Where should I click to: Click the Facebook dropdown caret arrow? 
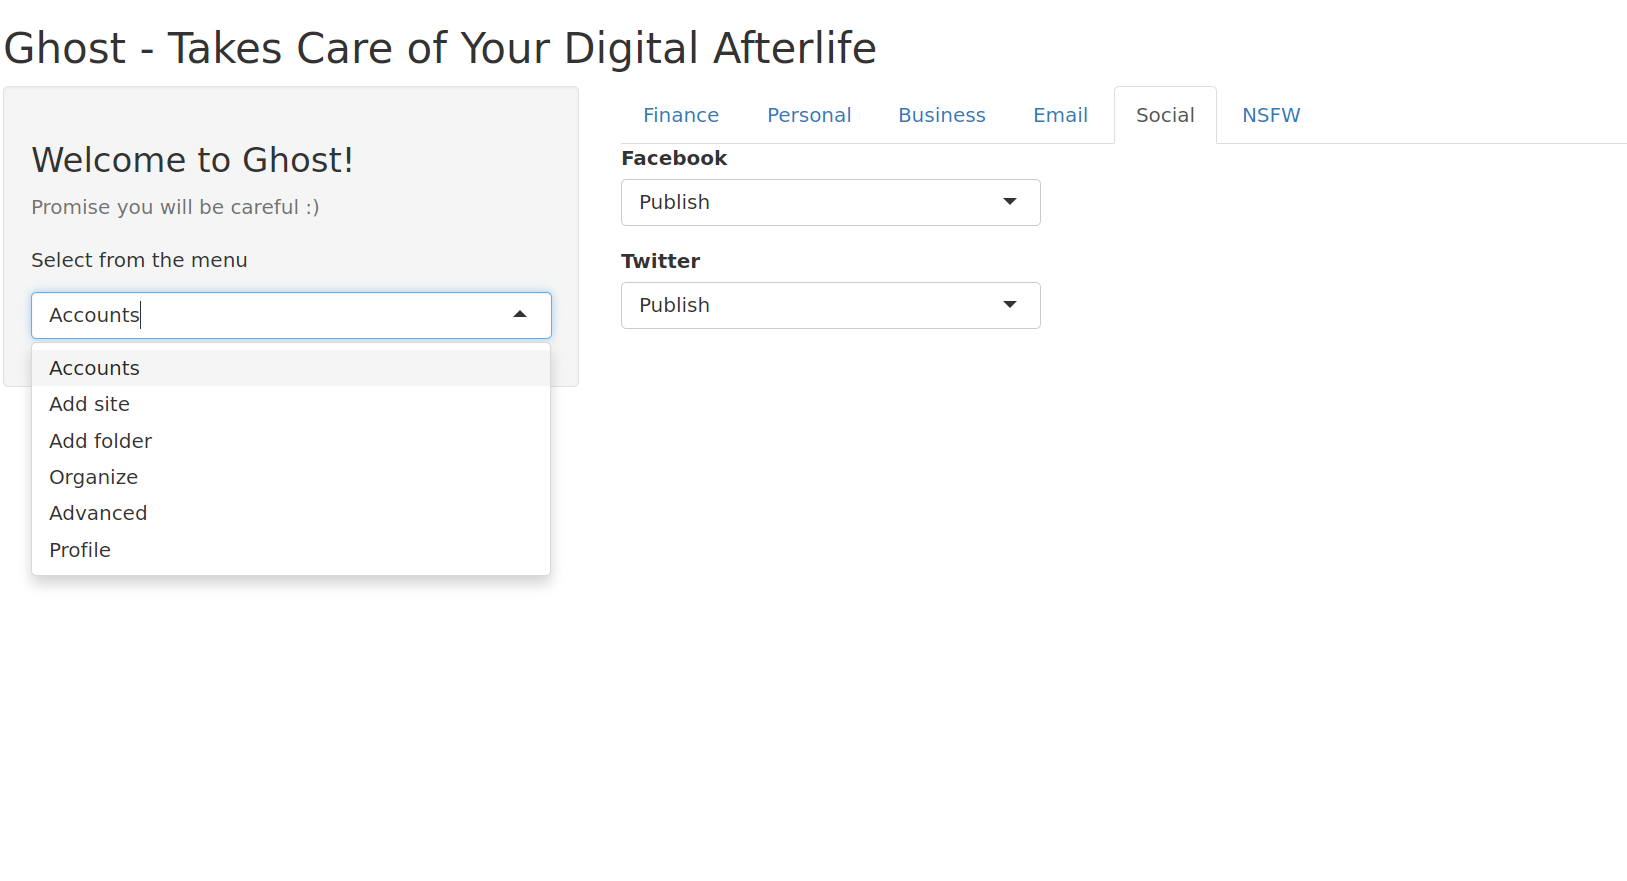pyautogui.click(x=1010, y=202)
